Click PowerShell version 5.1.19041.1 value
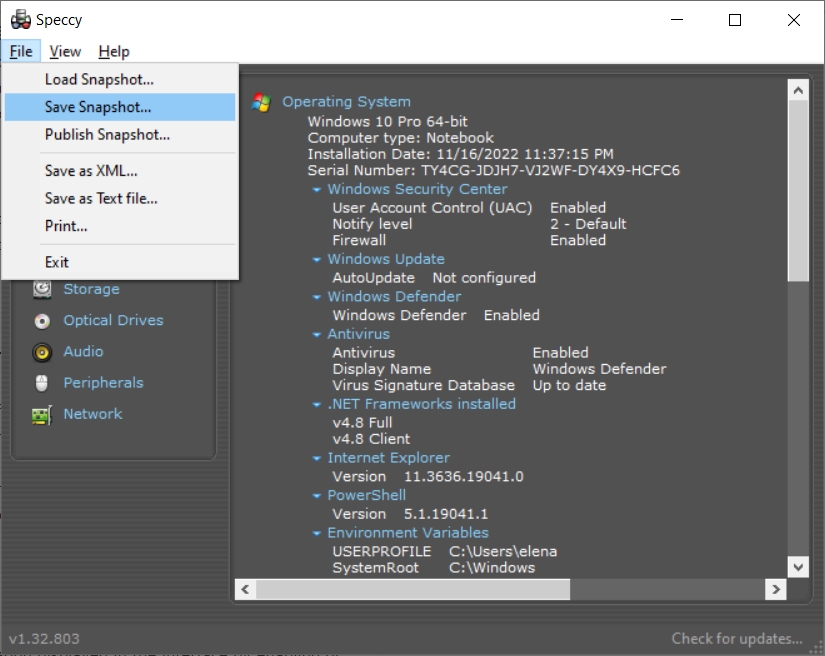825x656 pixels. click(446, 514)
